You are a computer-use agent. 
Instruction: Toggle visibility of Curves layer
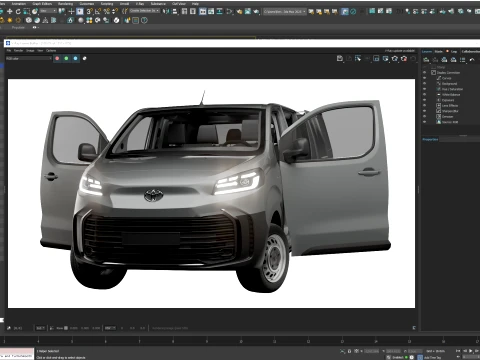tap(425, 78)
